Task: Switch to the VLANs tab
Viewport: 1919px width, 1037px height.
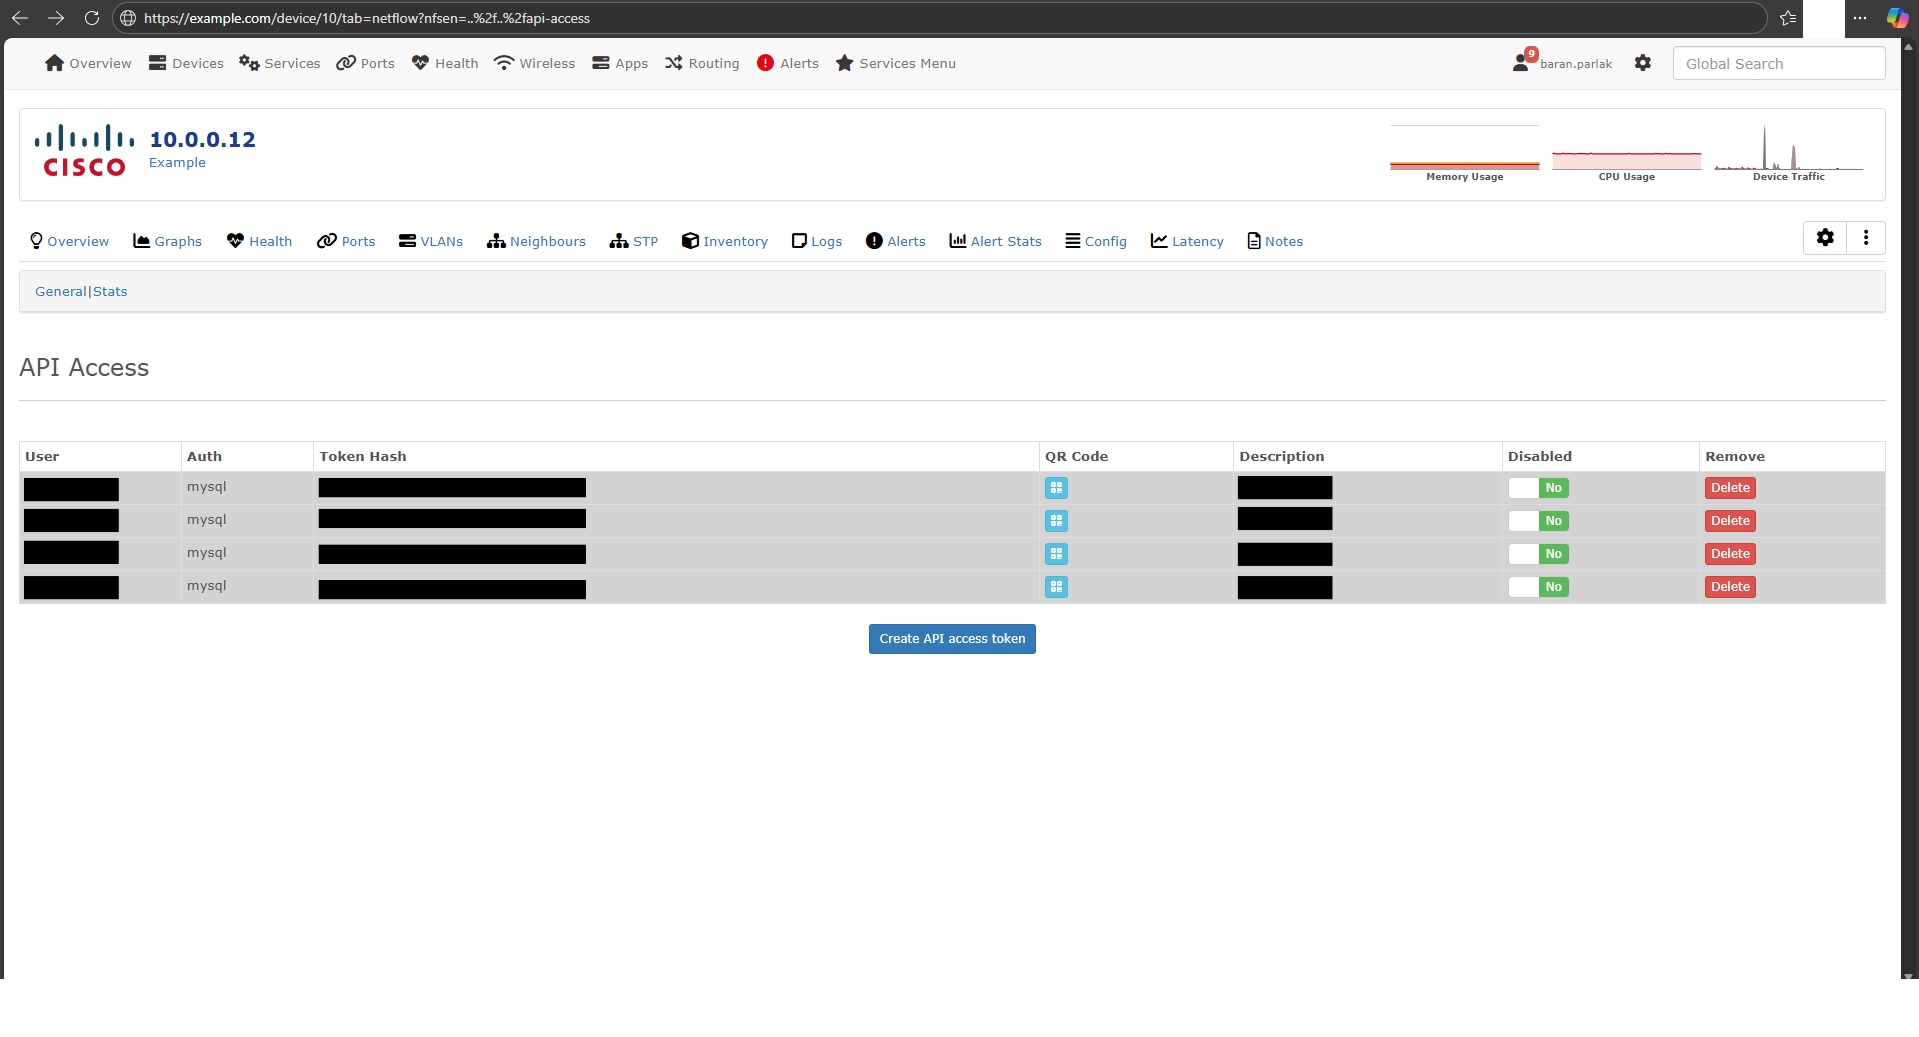Action: pyautogui.click(x=431, y=241)
